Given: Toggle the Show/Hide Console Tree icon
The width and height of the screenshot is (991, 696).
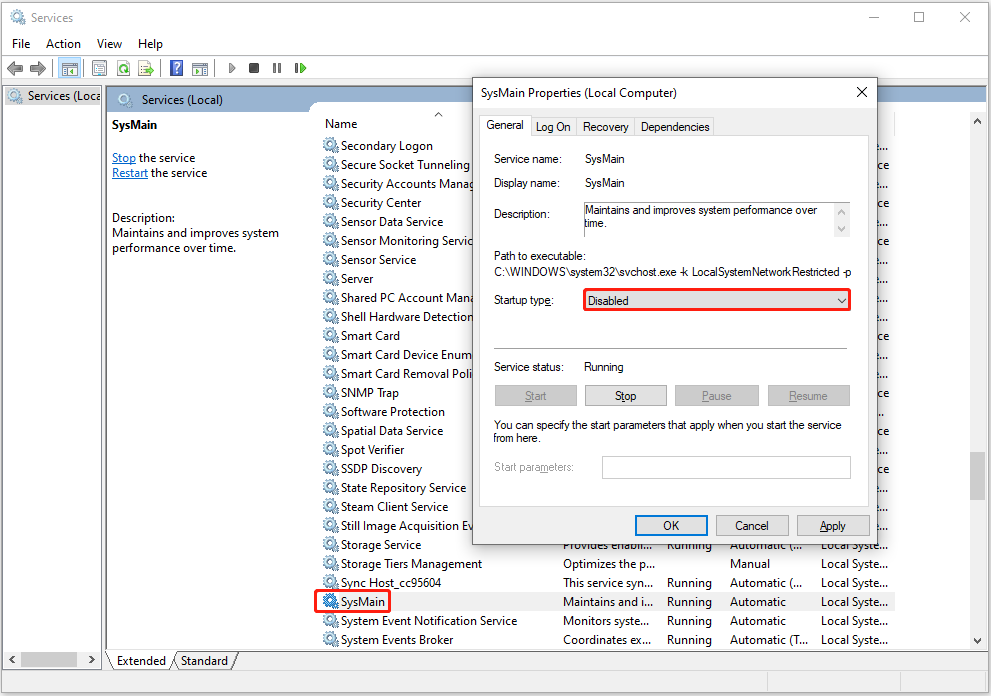Looking at the screenshot, I should pyautogui.click(x=70, y=68).
